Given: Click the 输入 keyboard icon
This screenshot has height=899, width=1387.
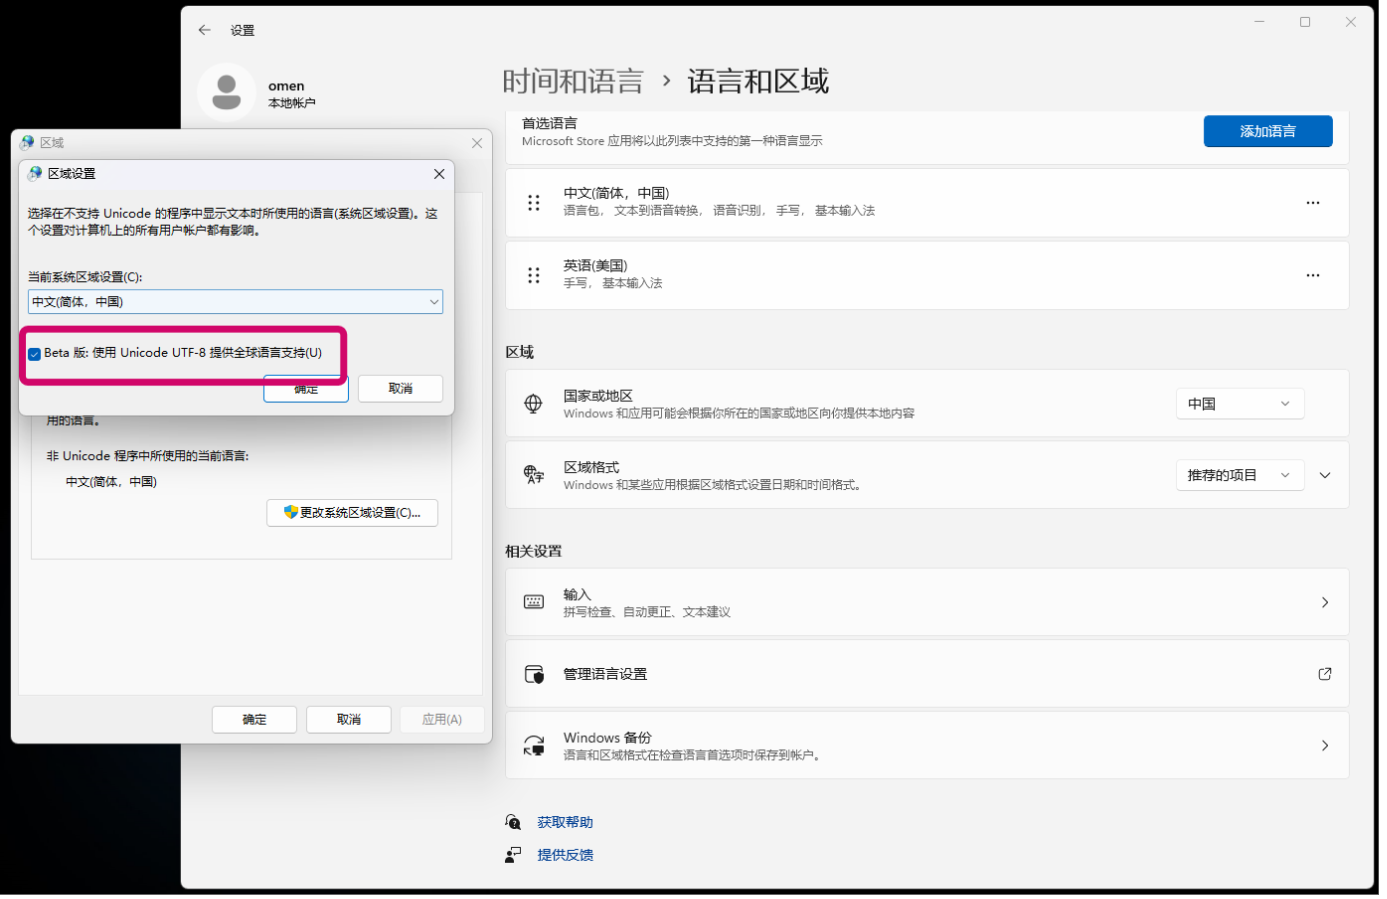Looking at the screenshot, I should [x=533, y=601].
